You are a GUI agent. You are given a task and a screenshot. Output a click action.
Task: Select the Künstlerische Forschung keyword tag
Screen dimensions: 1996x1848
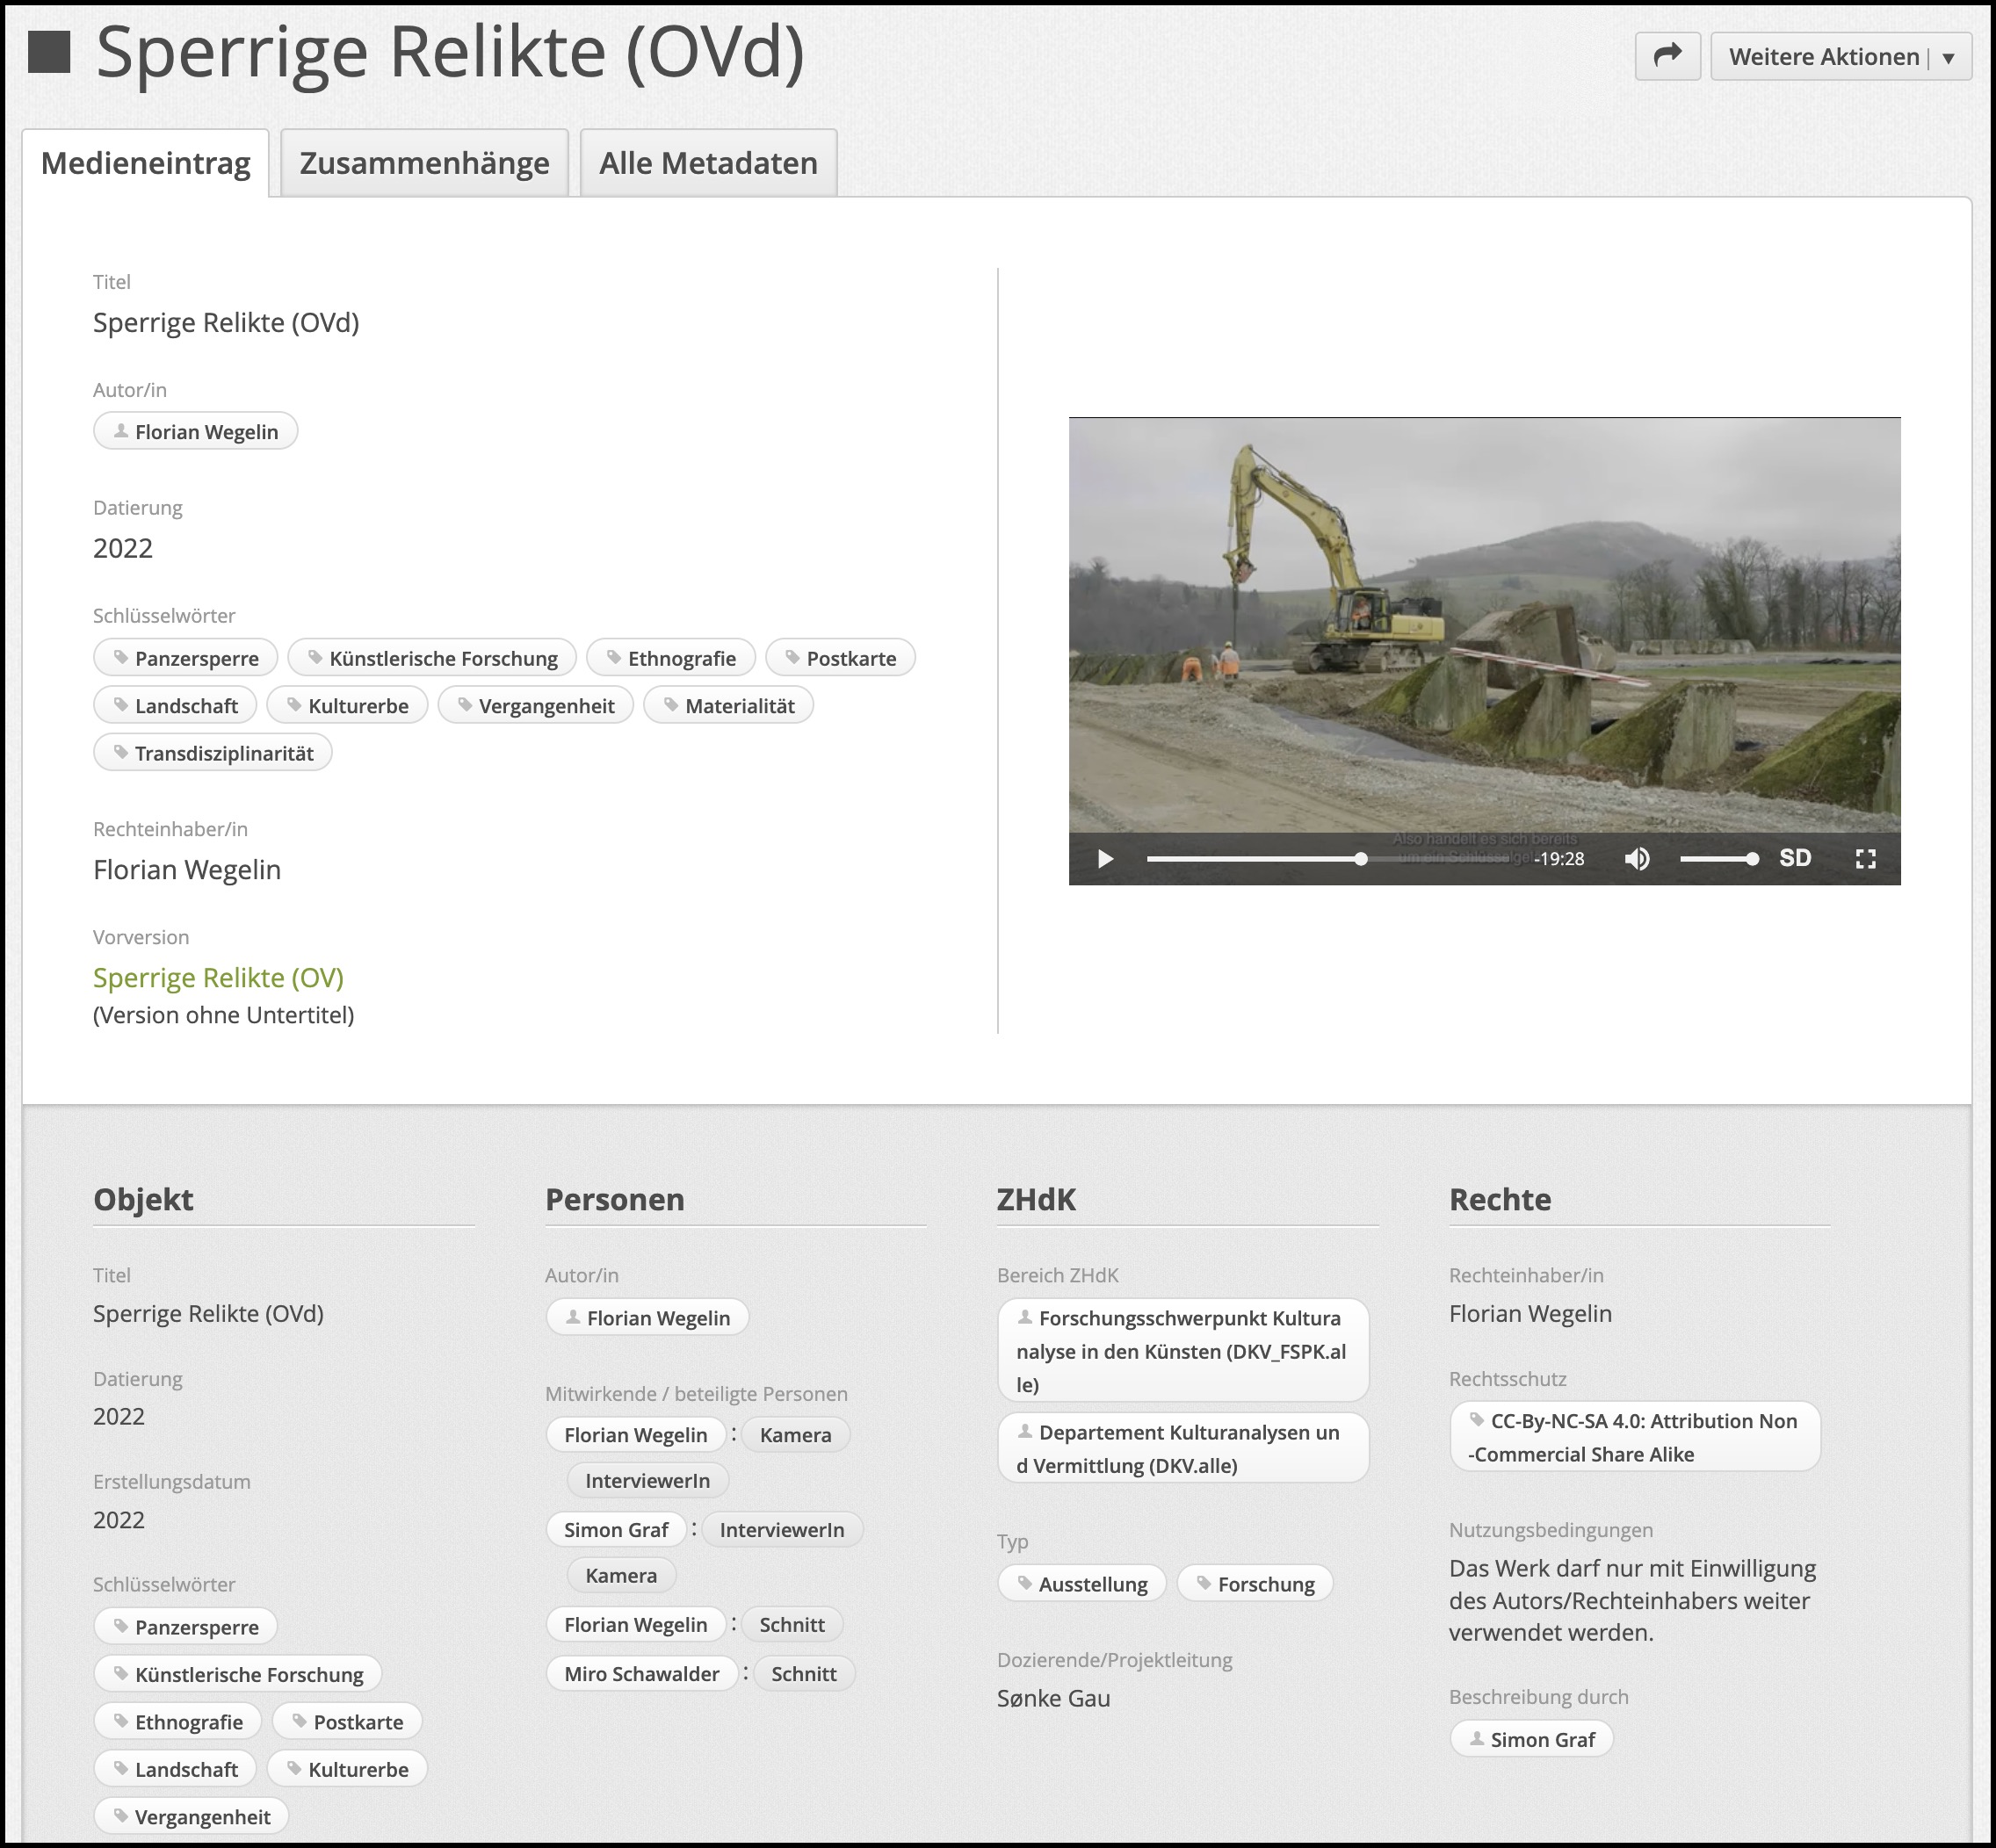click(x=432, y=658)
